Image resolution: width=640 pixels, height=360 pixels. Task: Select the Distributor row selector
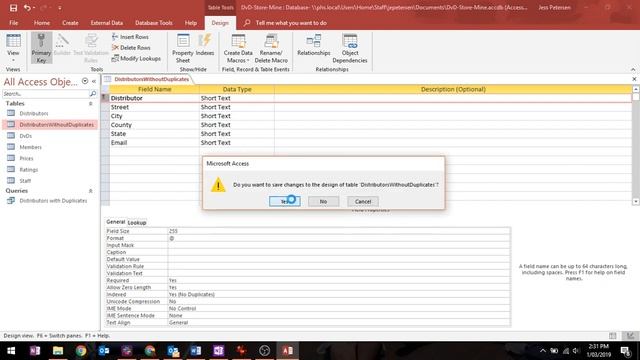tap(105, 98)
